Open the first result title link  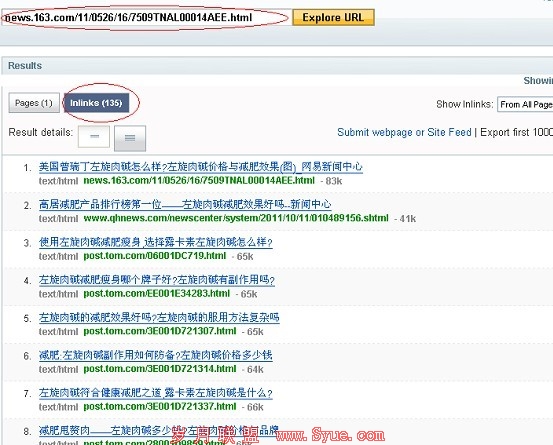coord(201,166)
